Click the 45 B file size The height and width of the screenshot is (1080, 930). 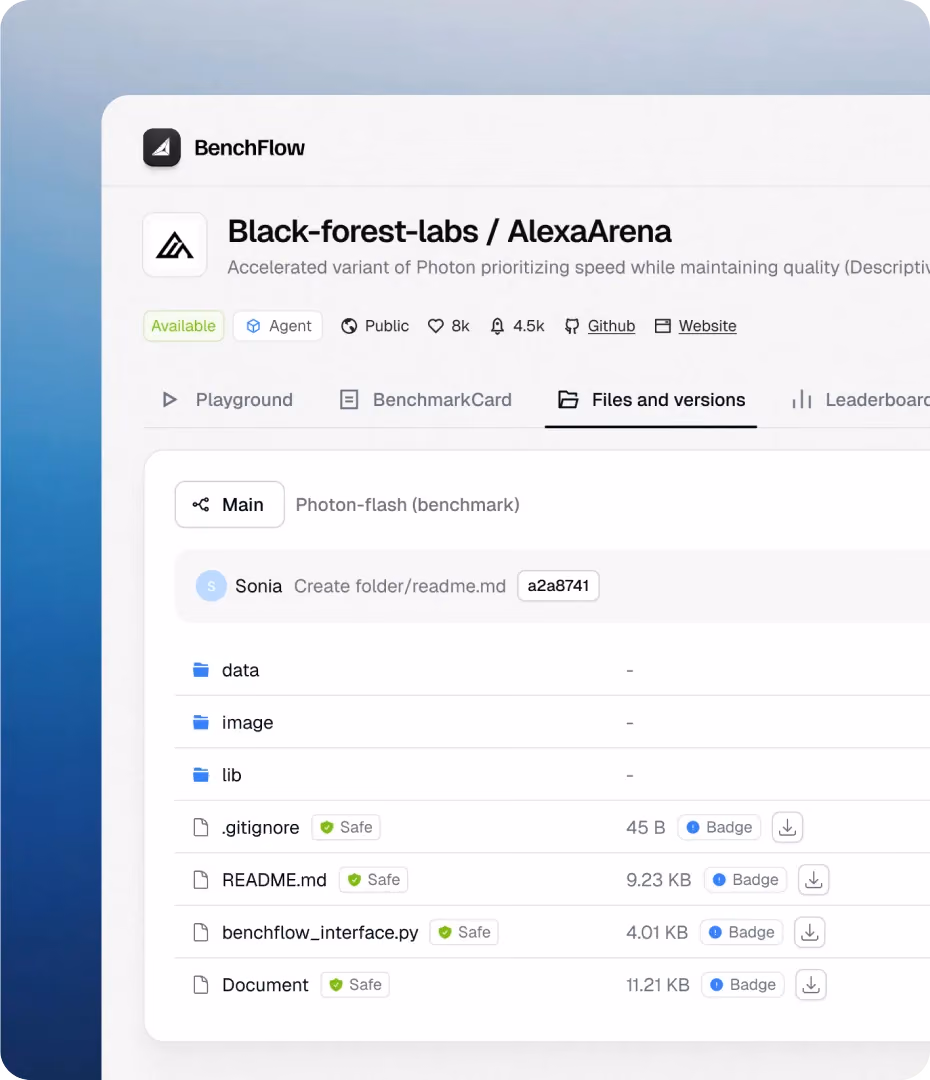pos(645,827)
